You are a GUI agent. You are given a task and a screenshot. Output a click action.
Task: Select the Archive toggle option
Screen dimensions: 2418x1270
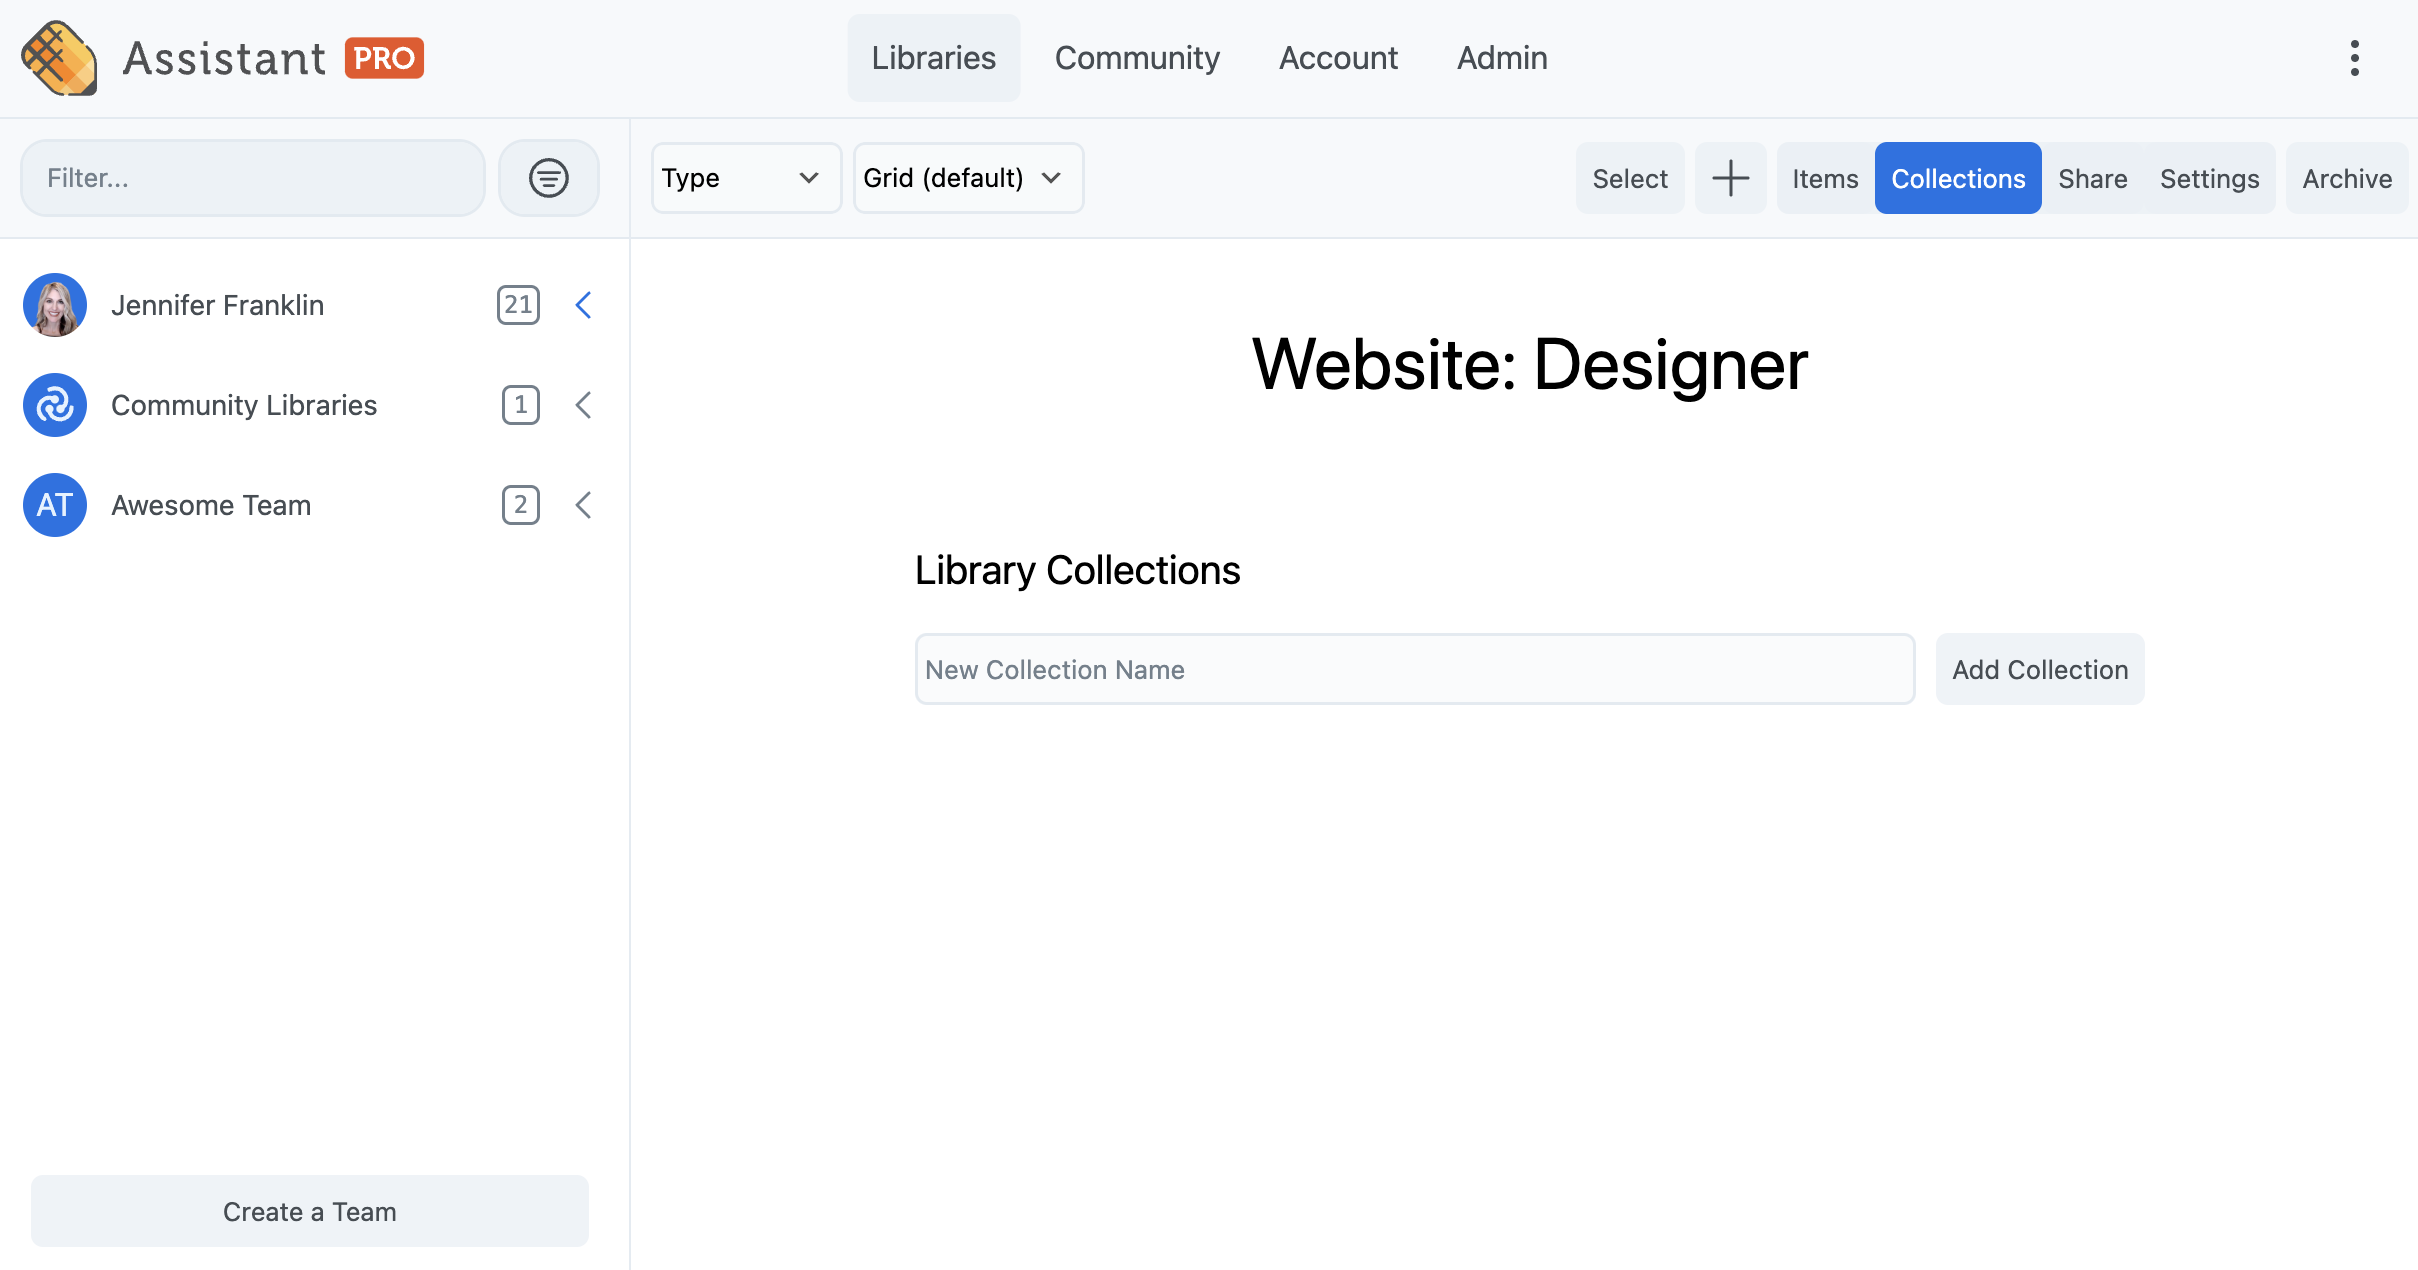click(2348, 178)
